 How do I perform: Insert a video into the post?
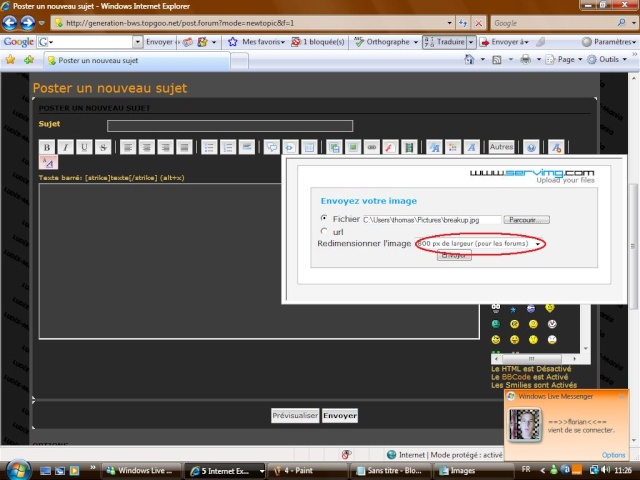click(409, 147)
